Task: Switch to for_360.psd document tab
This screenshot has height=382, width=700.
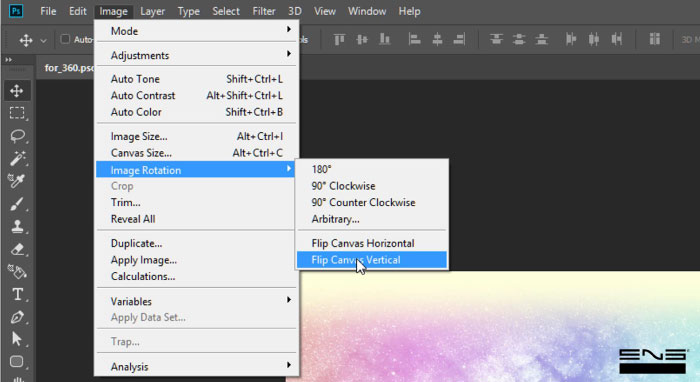Action: pyautogui.click(x=68, y=68)
